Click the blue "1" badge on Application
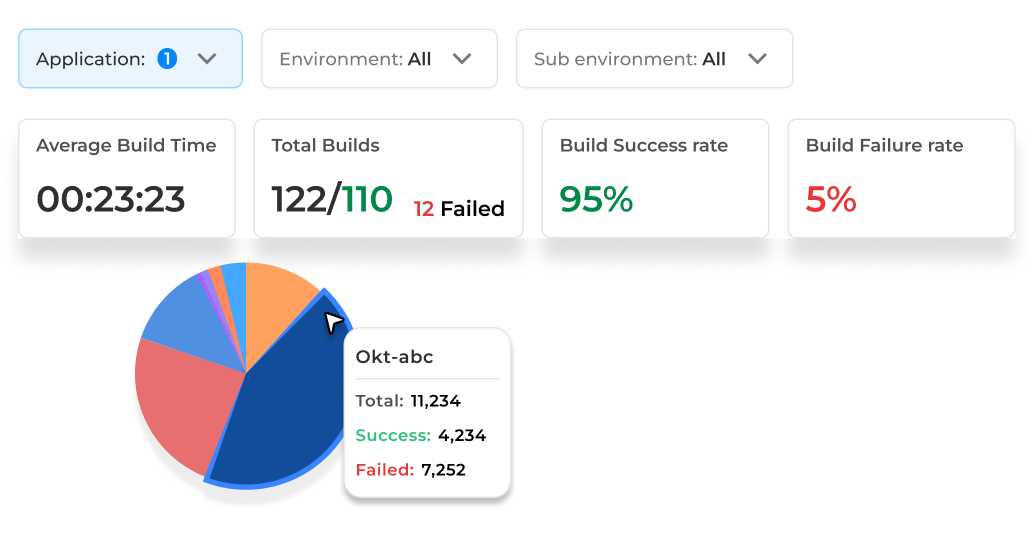The width and height of the screenshot is (1034, 537). [x=167, y=59]
